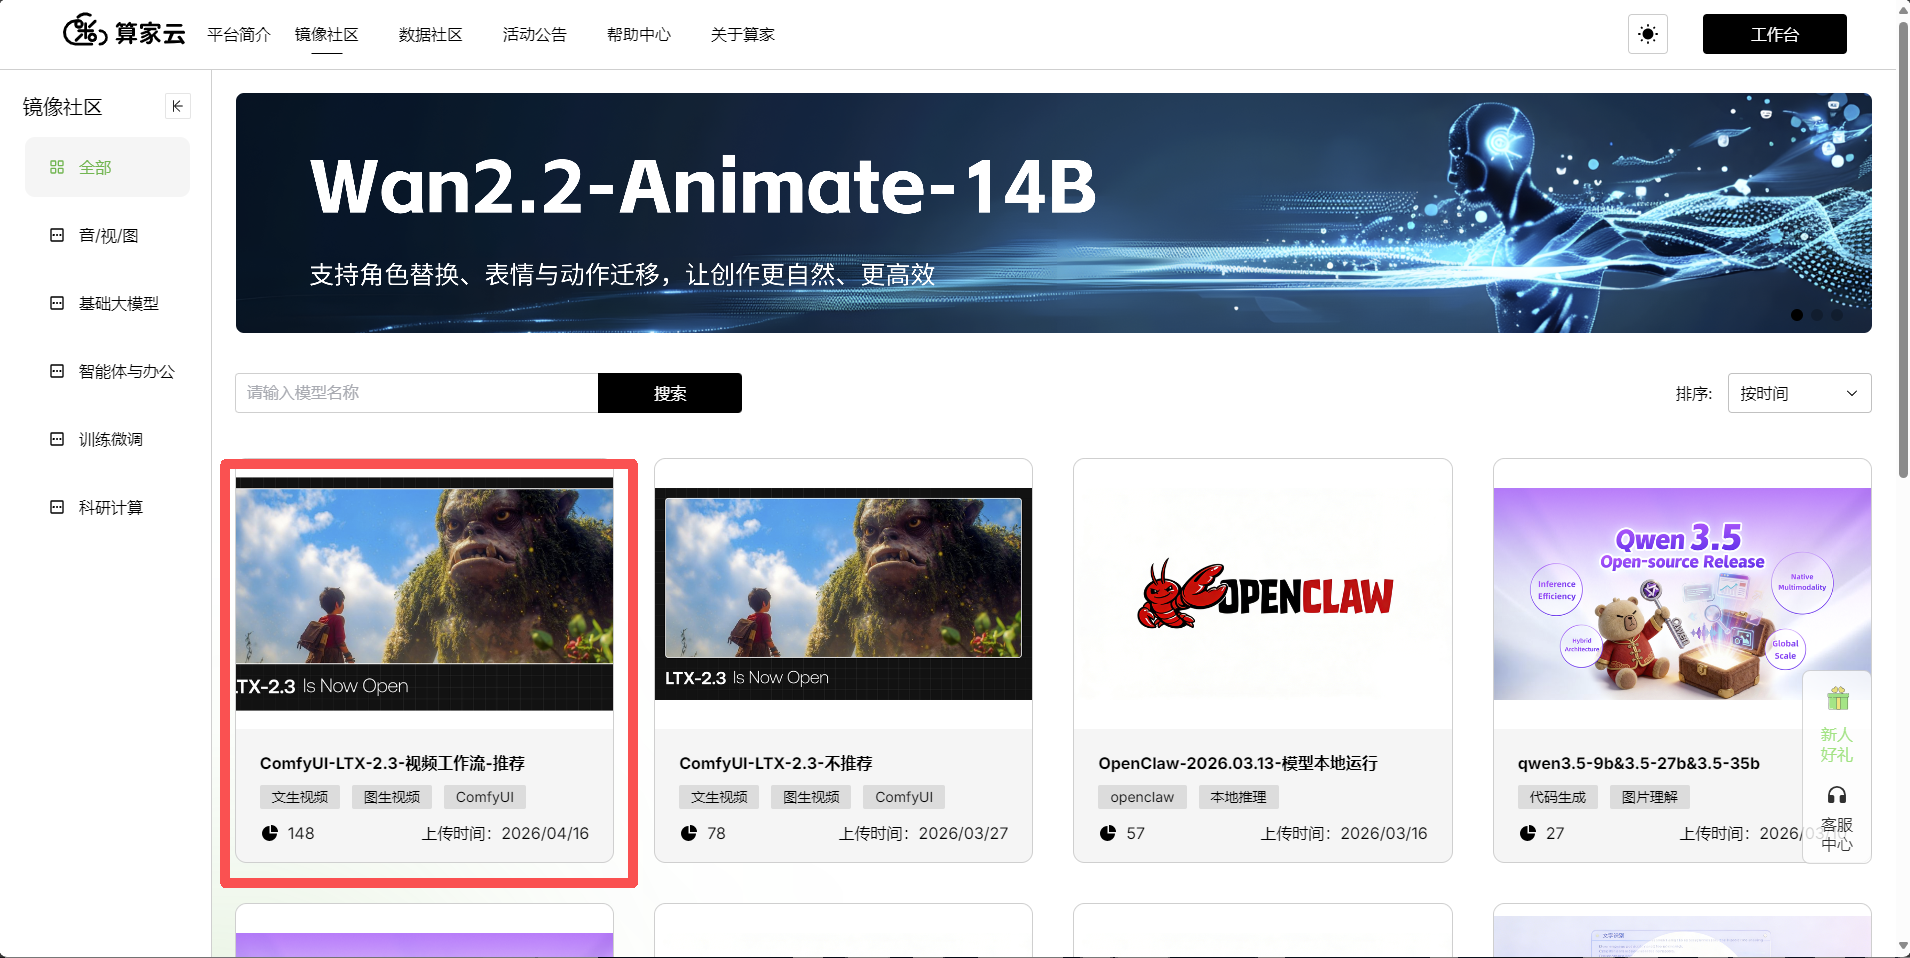Click the icon next to 音/视/图

pyautogui.click(x=57, y=235)
